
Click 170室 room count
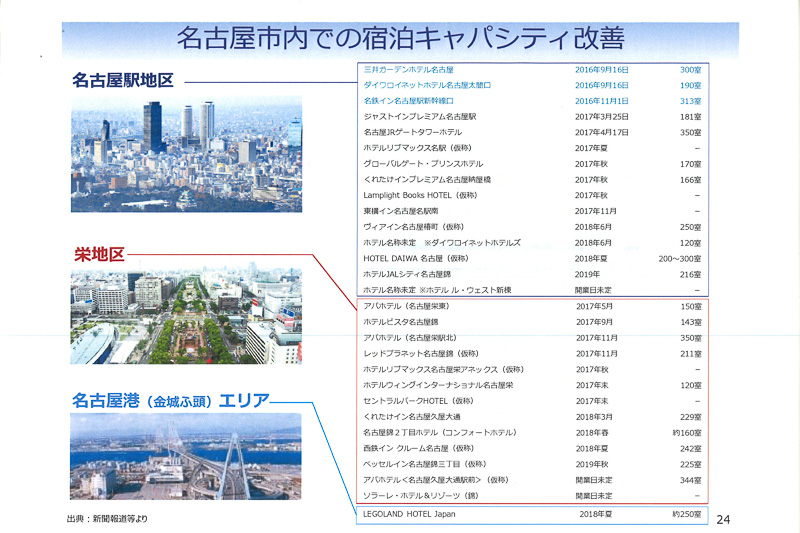pos(690,164)
